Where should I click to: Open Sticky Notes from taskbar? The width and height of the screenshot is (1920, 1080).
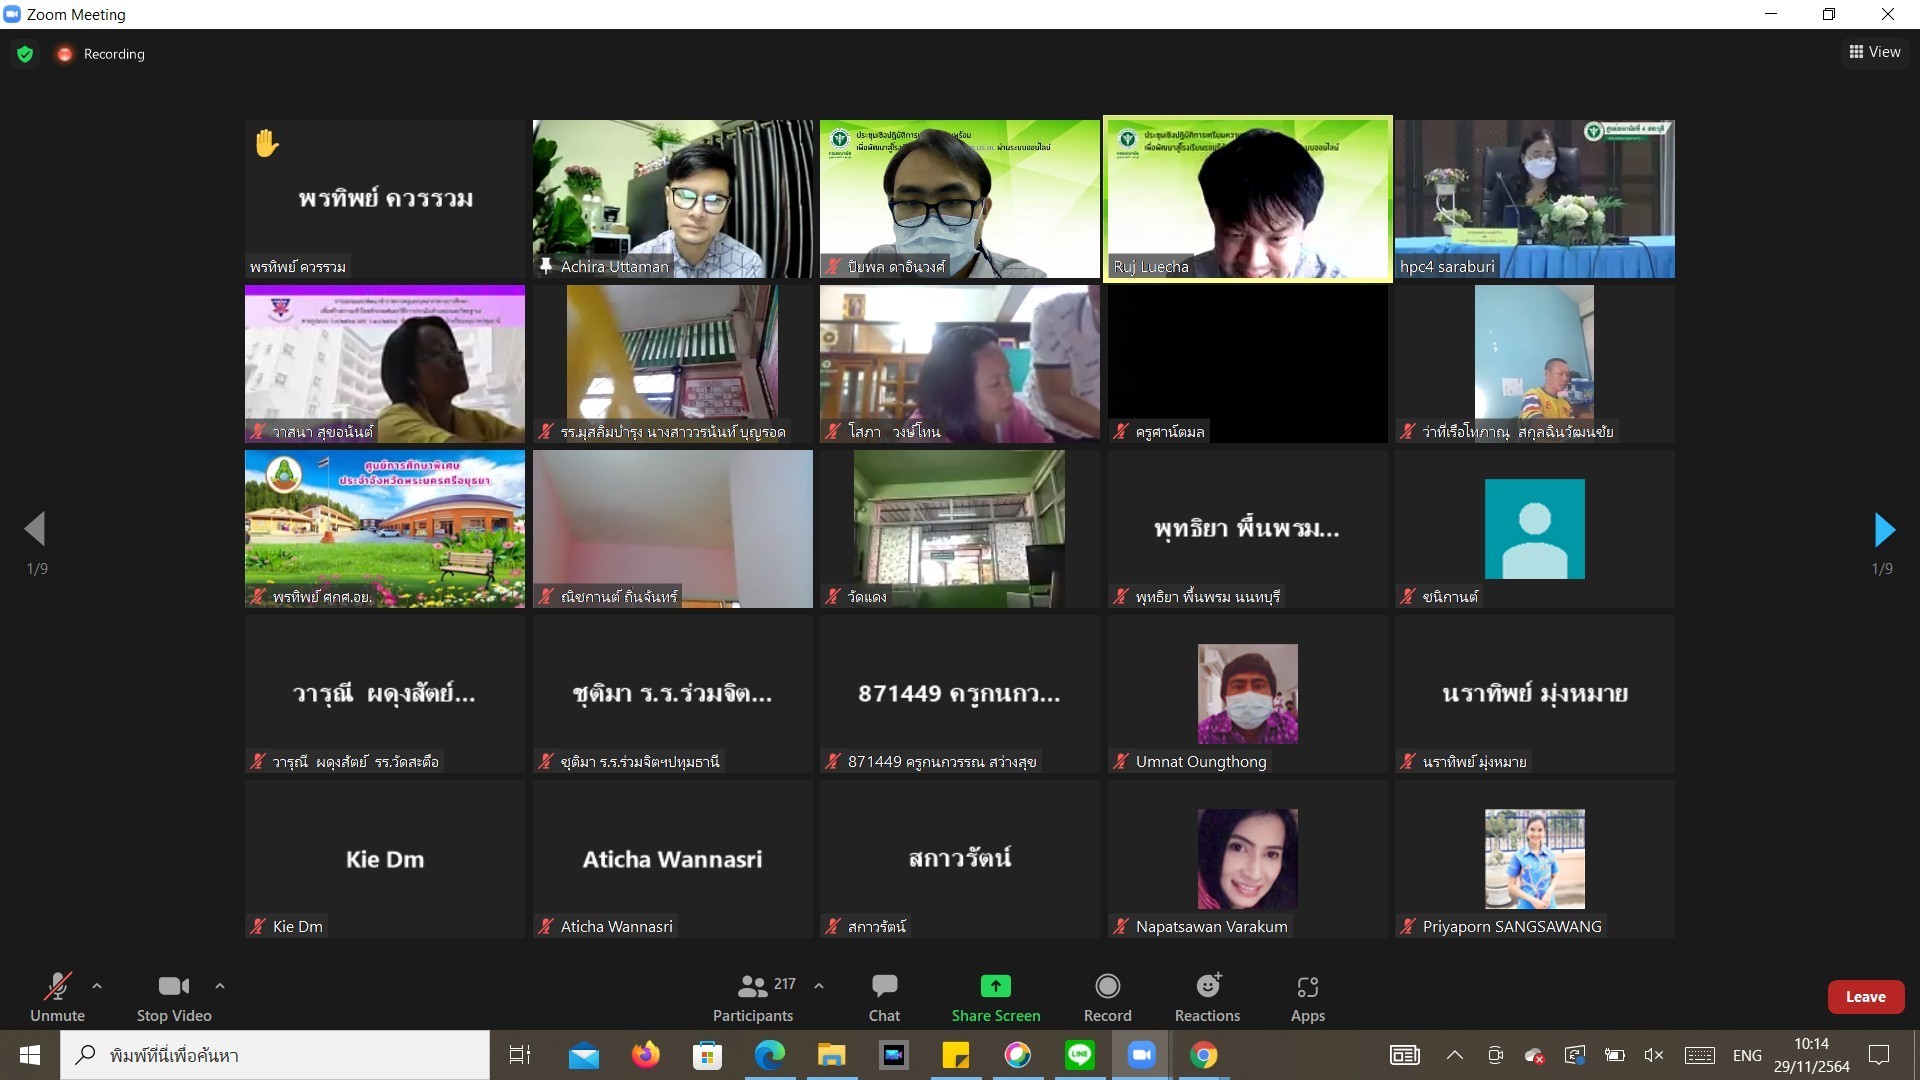coord(956,1055)
